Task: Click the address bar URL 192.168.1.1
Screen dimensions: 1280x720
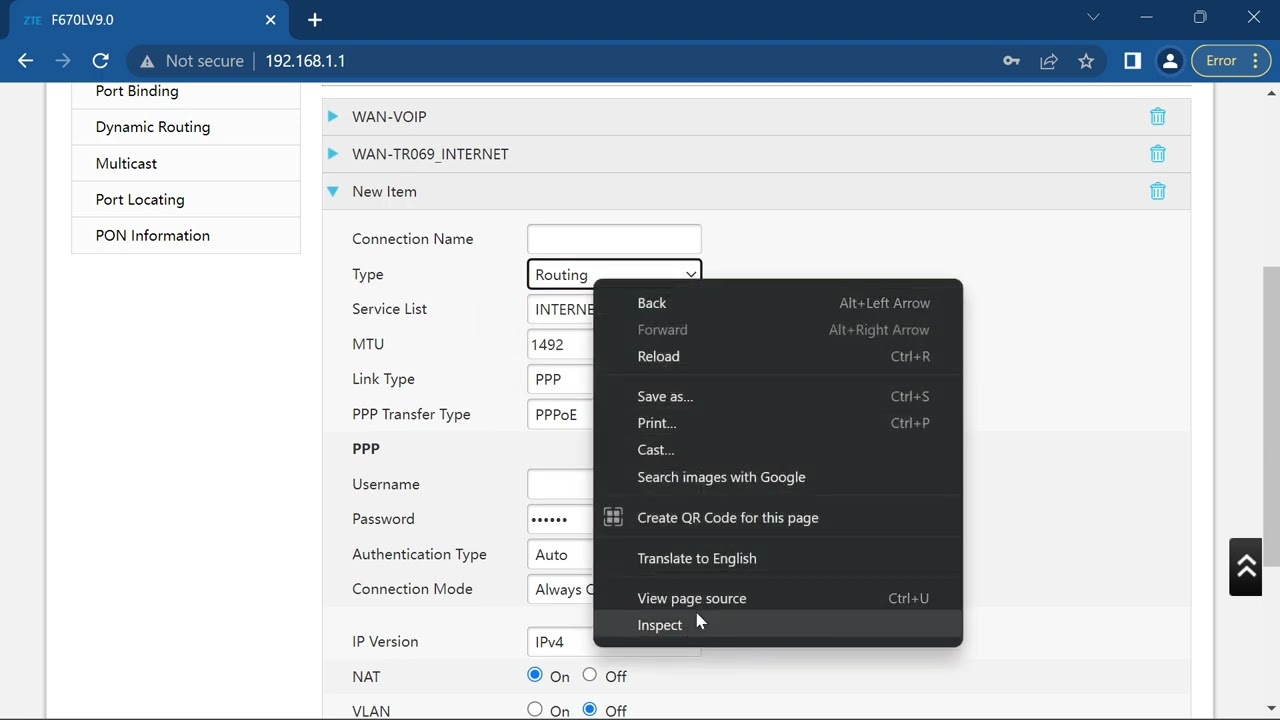Action: [305, 61]
